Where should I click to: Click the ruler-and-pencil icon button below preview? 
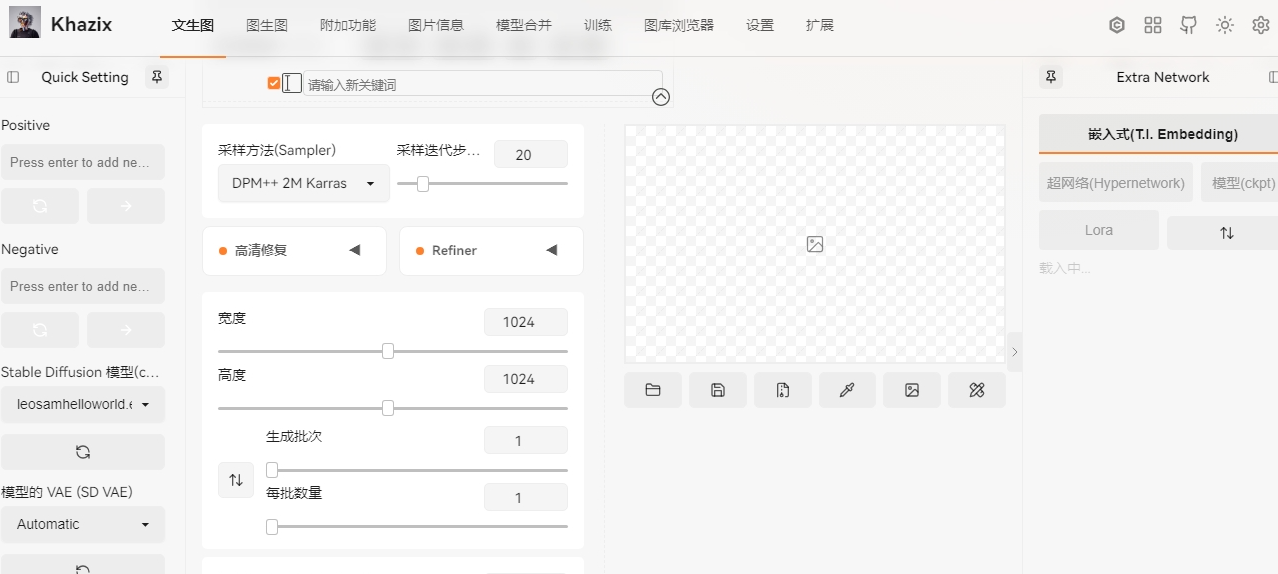click(977, 390)
